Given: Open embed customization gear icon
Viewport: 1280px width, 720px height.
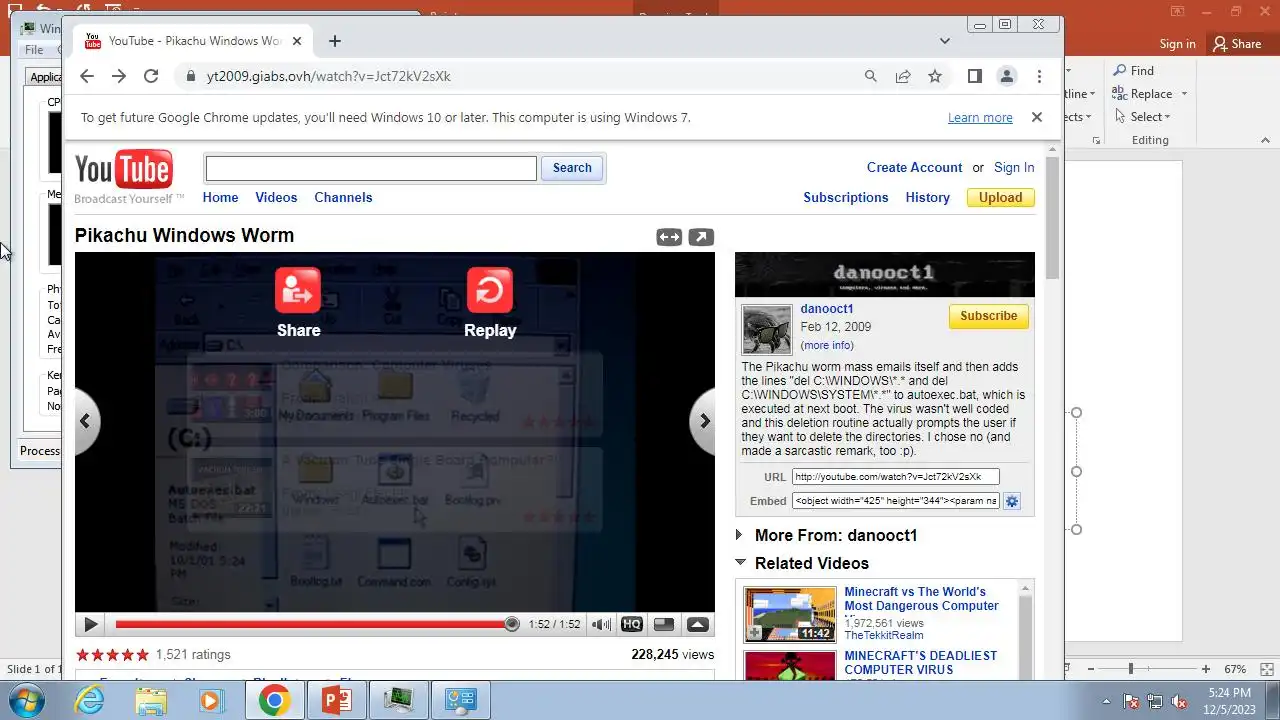Looking at the screenshot, I should 1012,501.
